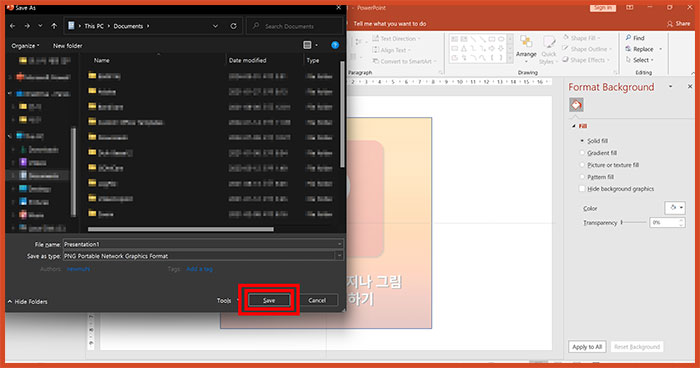Open Quick Styles in the Drawing group

[549, 50]
